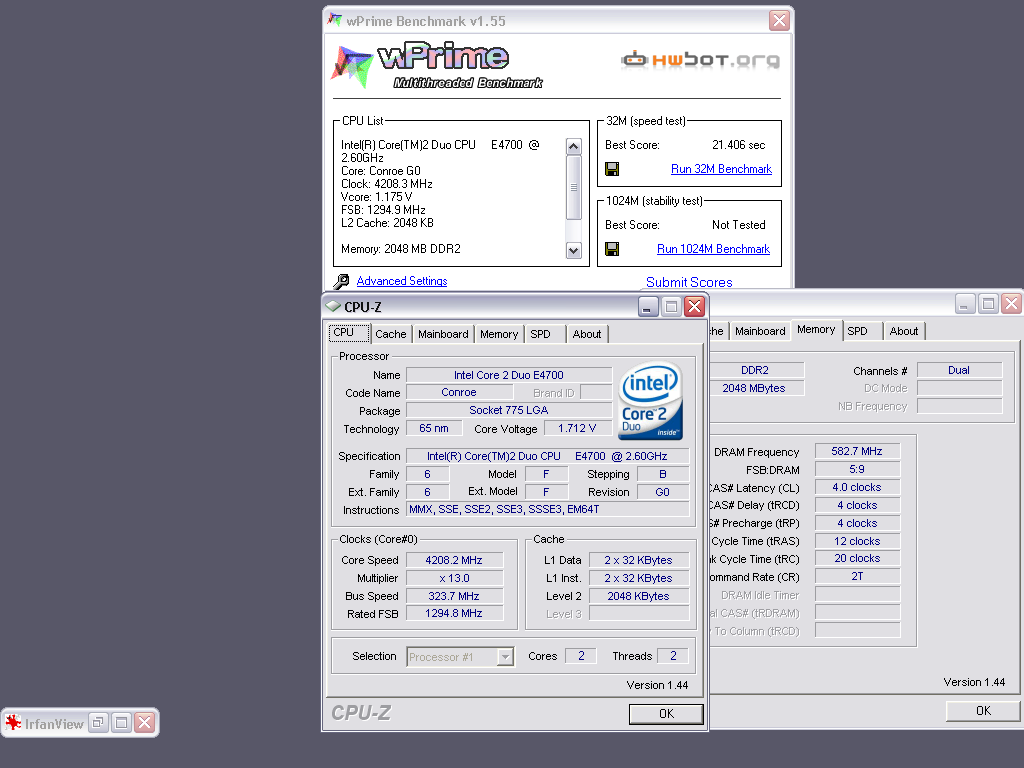Click the 1024M benchmark floppy disk save icon
The height and width of the screenshot is (768, 1024).
pos(612,249)
